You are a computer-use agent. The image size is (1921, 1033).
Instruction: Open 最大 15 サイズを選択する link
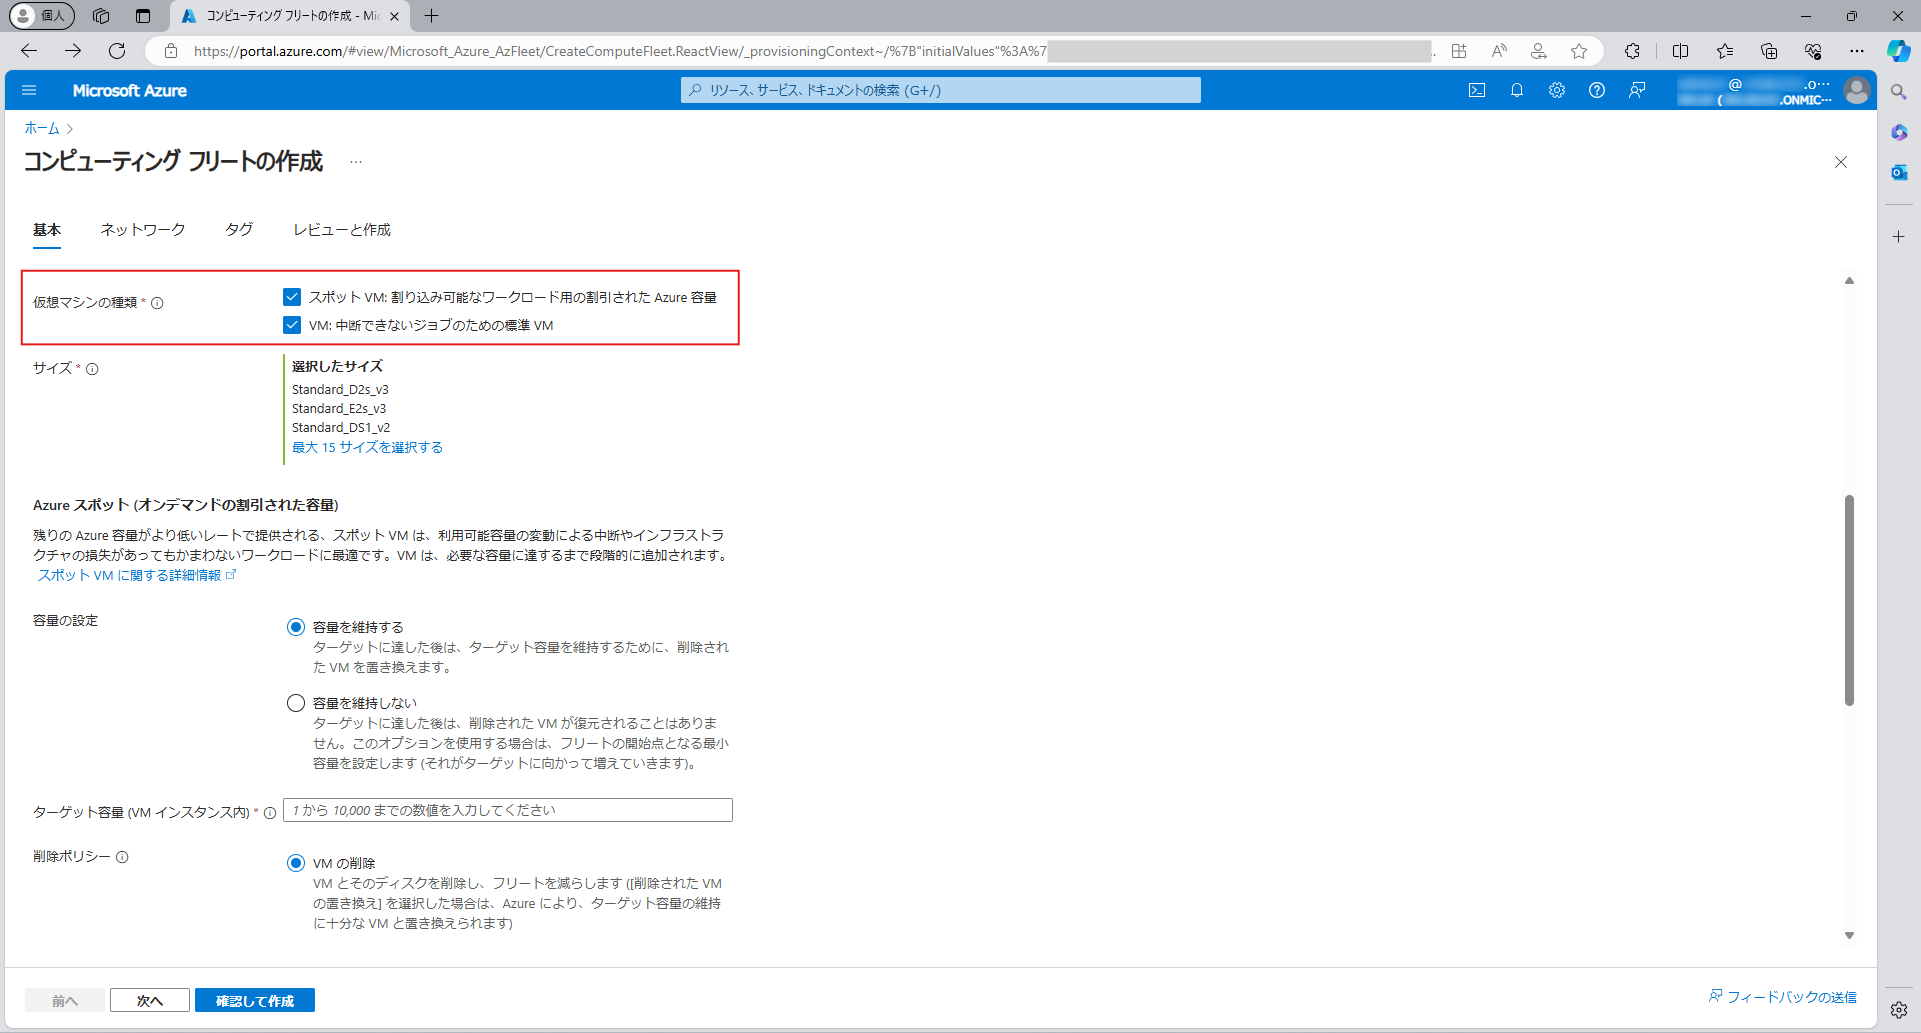click(x=367, y=447)
